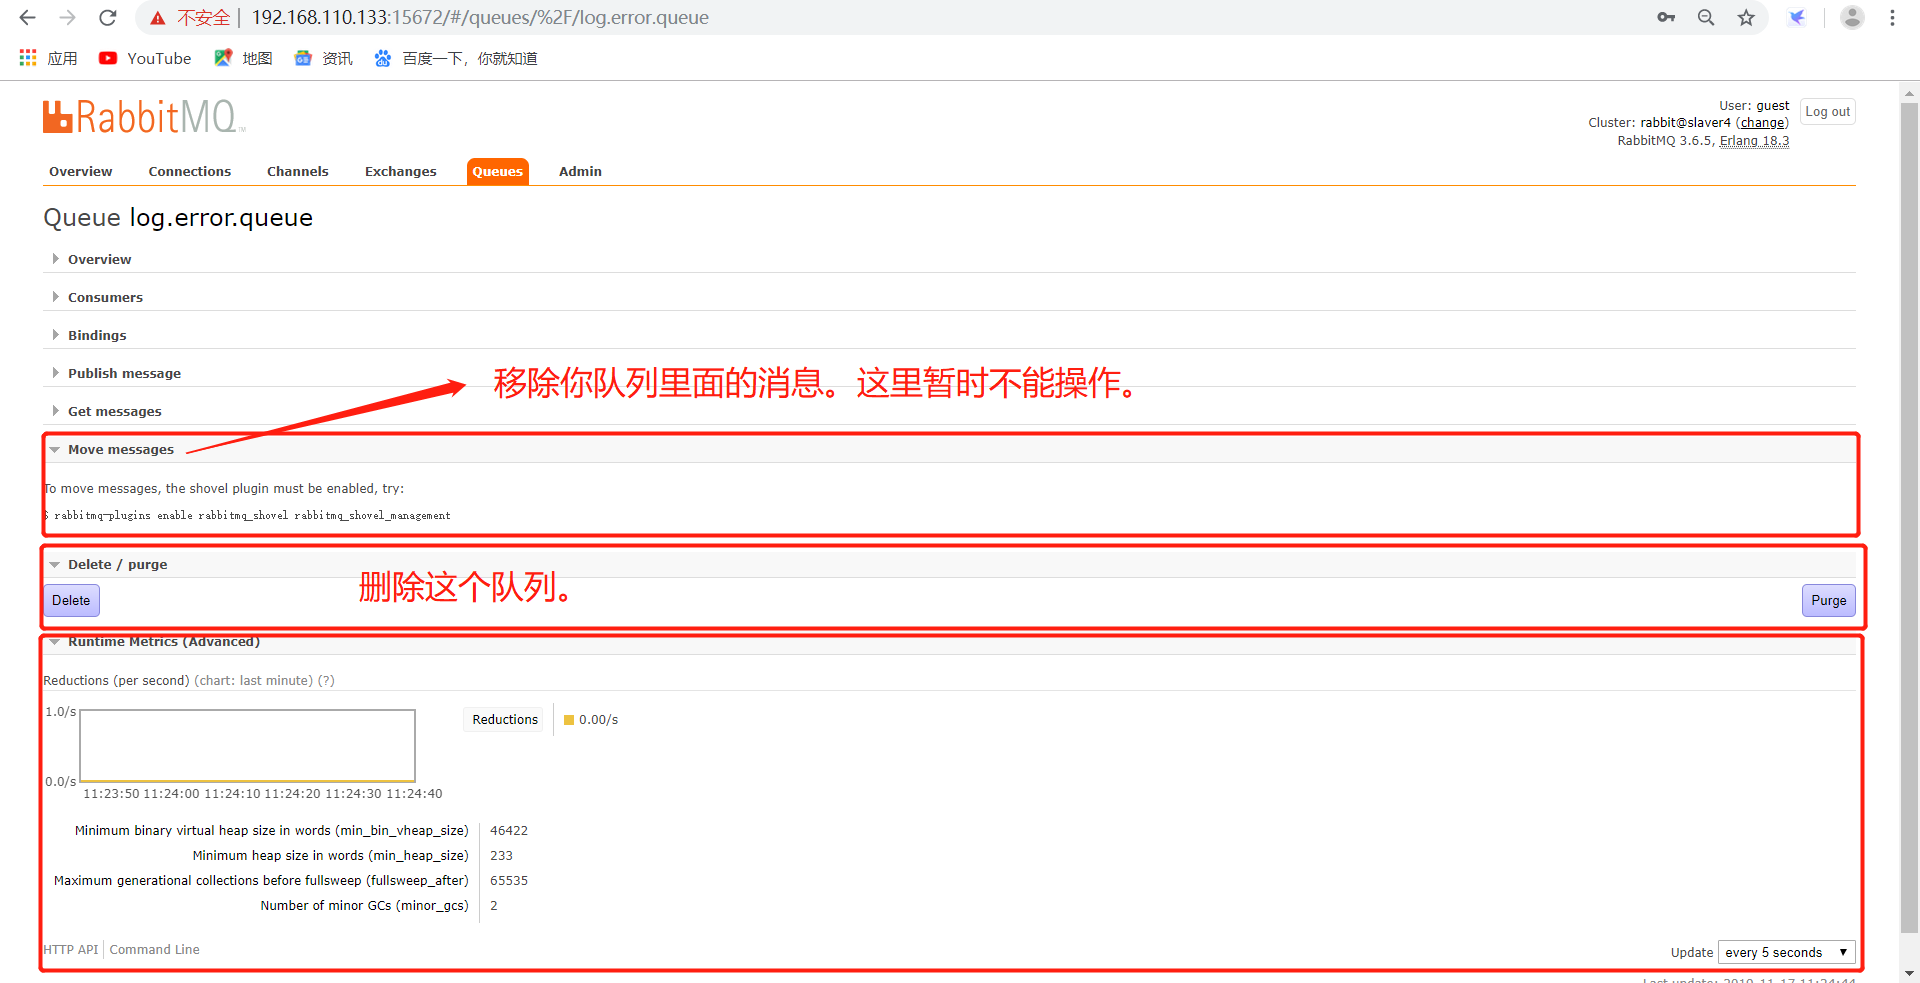Open the browser profile avatar icon
Viewport: 1920px width, 983px height.
tap(1852, 18)
